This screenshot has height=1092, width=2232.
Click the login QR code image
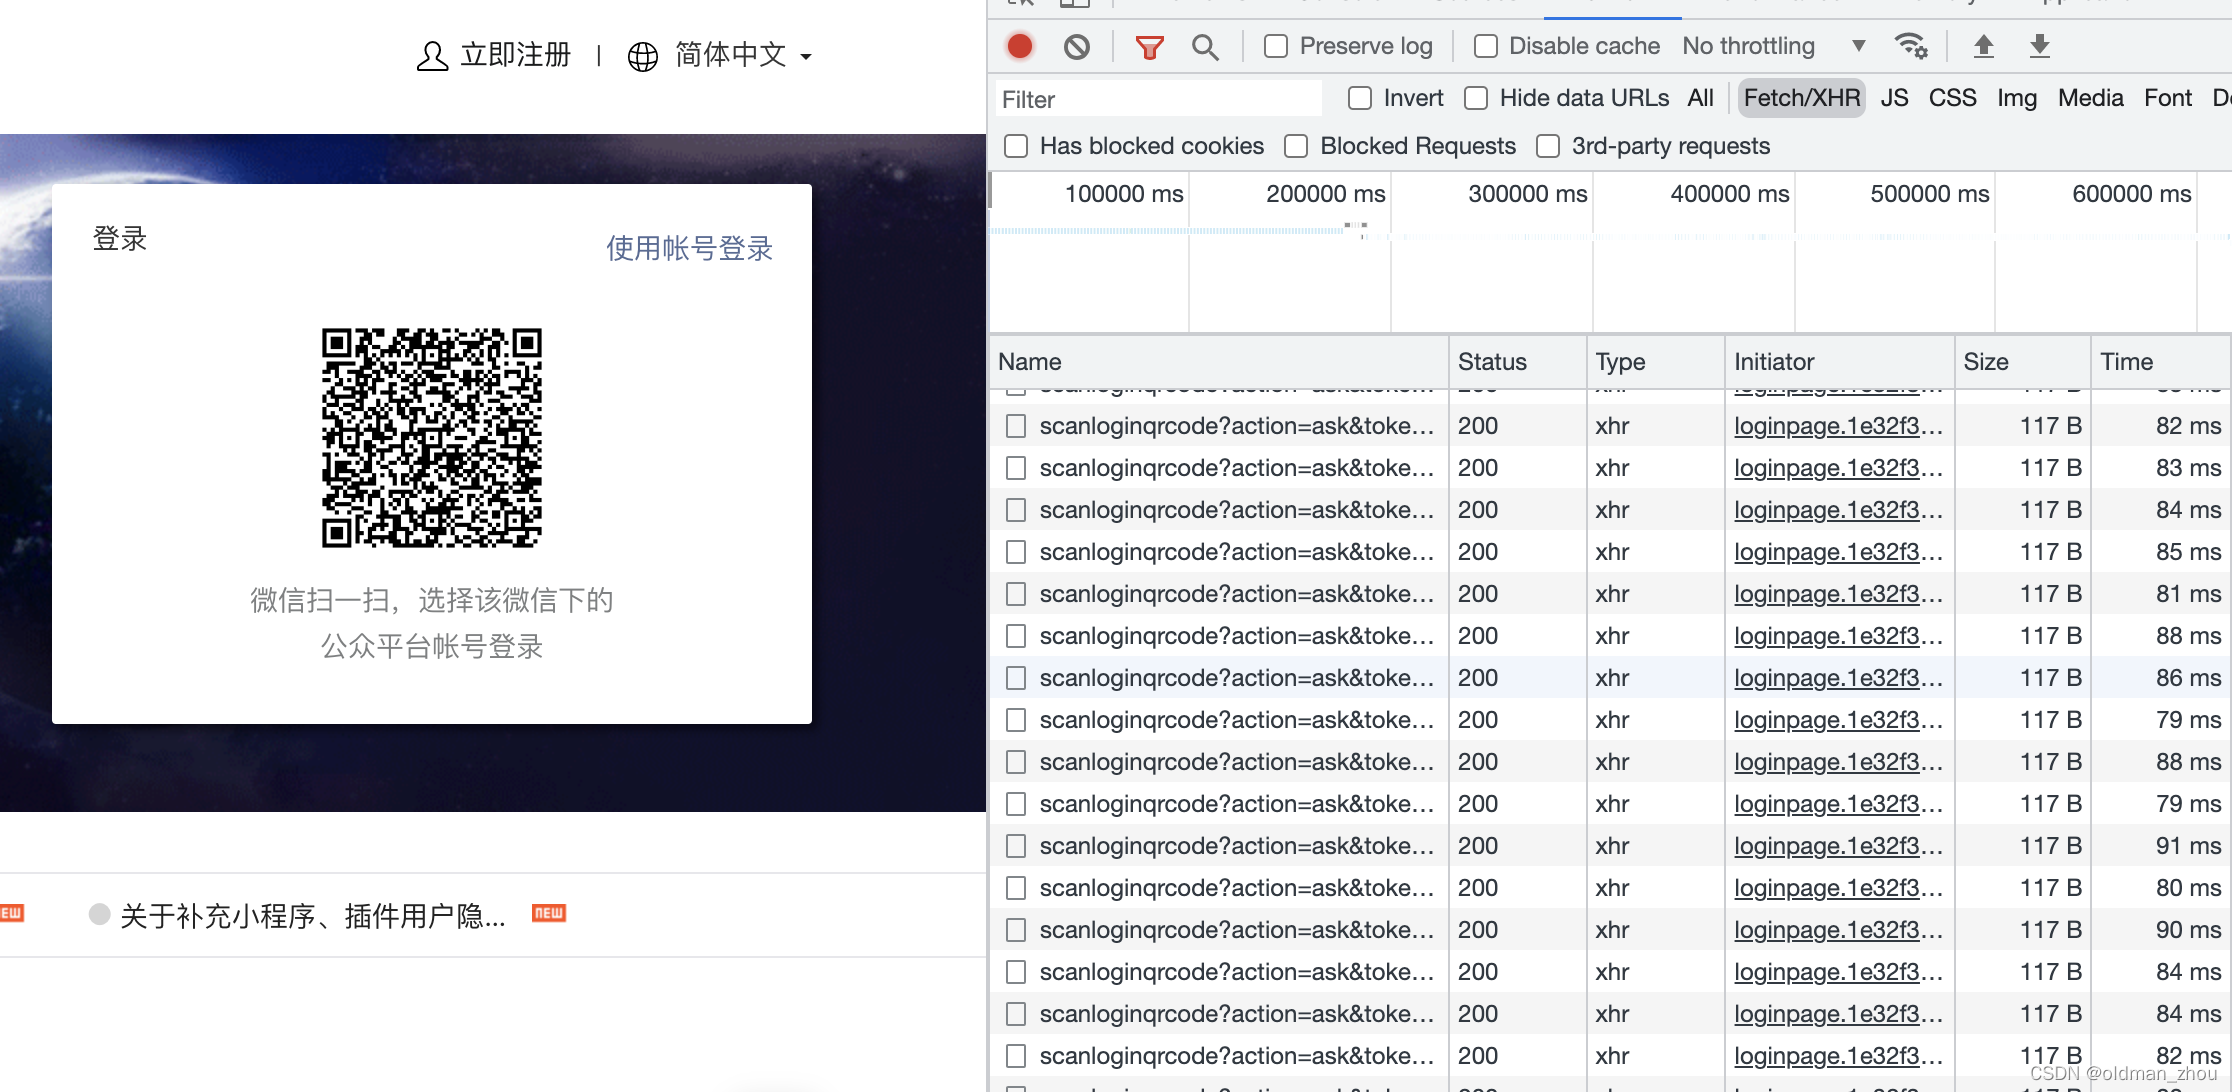pos(432,437)
